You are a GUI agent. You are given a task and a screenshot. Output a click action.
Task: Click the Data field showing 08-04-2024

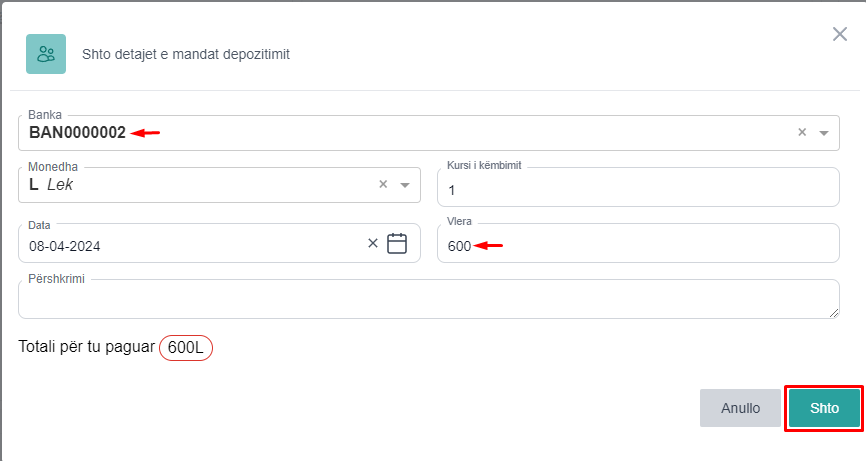pos(190,245)
